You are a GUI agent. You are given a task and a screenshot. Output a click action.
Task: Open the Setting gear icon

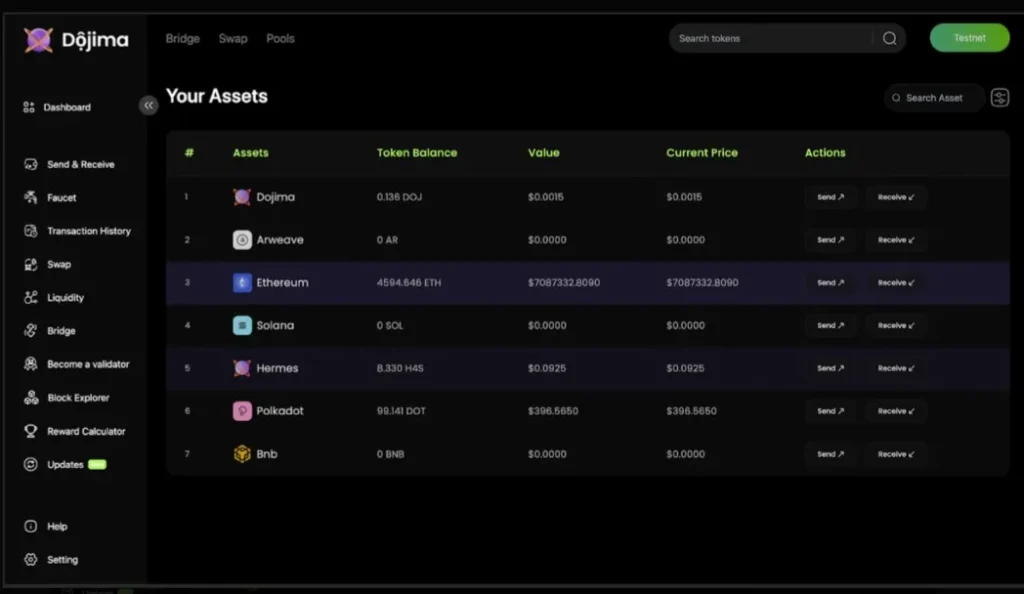click(31, 559)
